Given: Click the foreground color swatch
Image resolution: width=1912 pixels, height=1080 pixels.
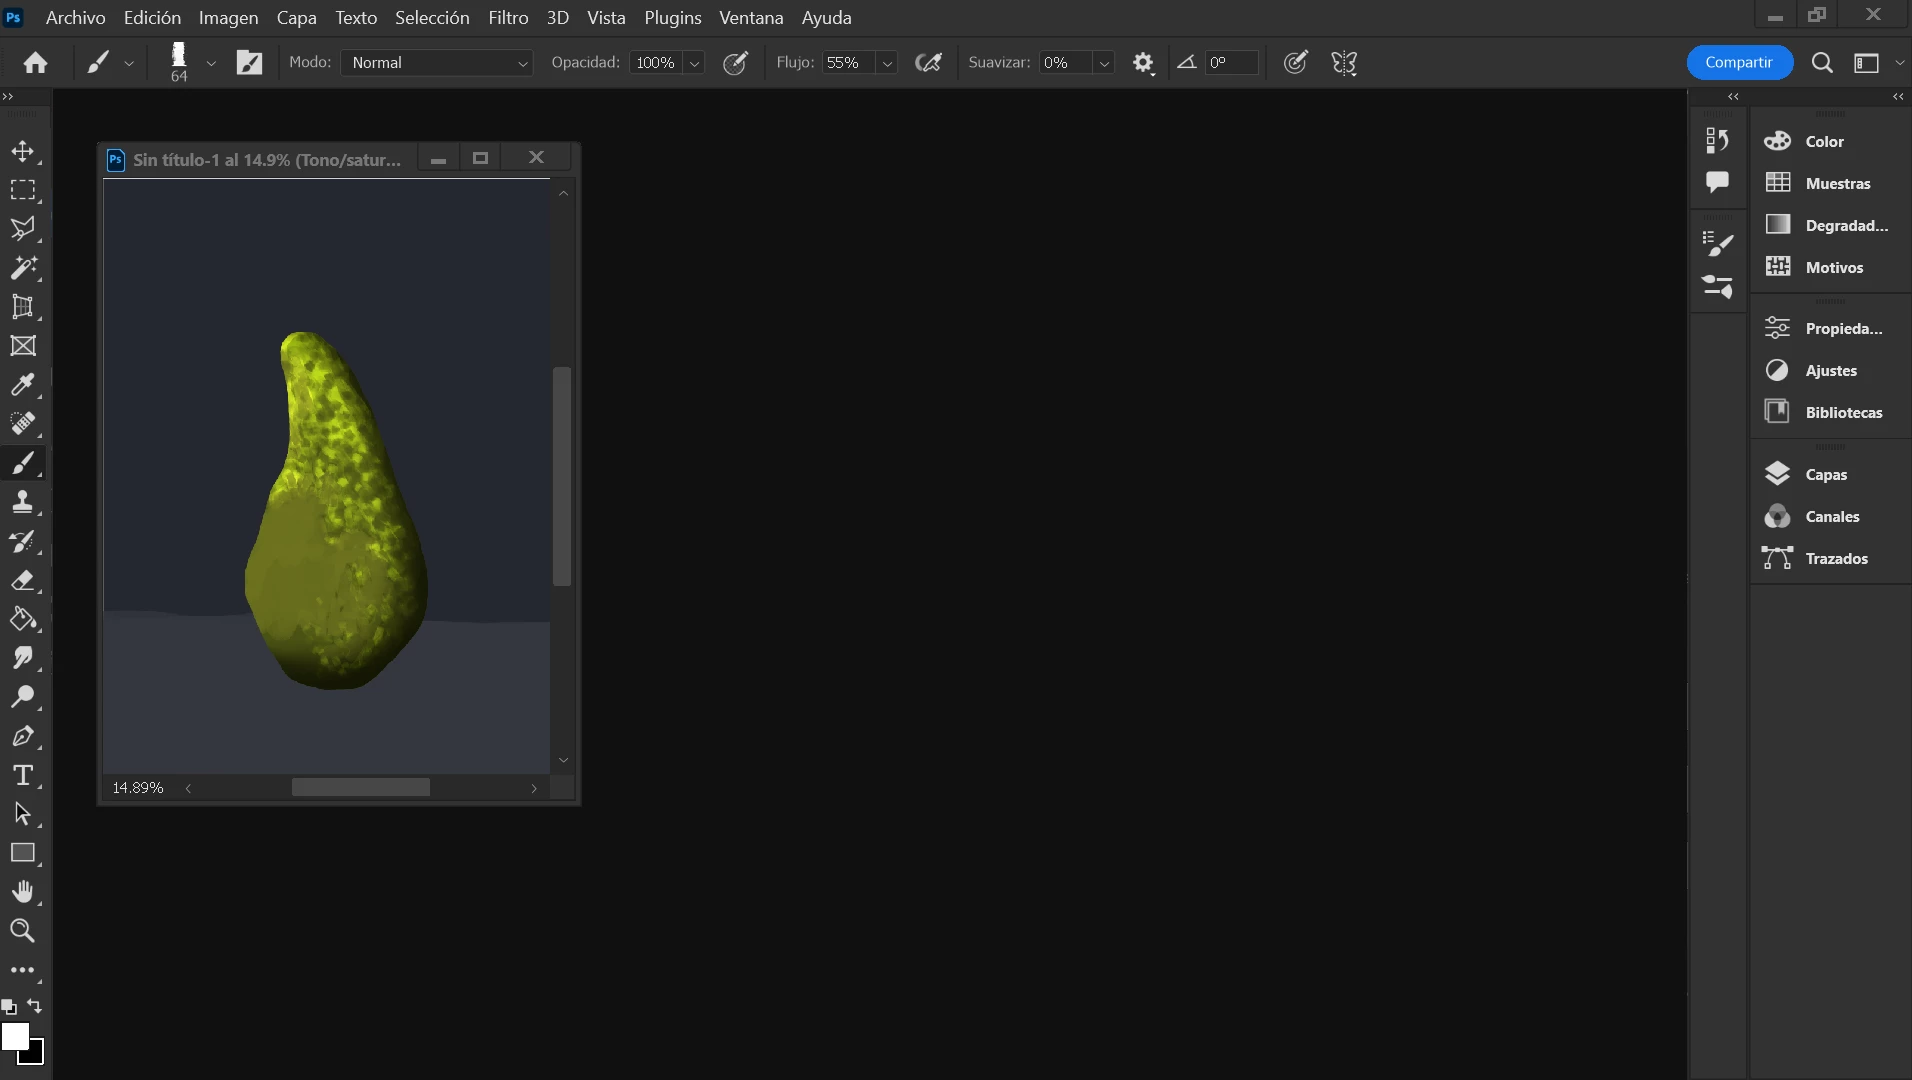Looking at the screenshot, I should click(15, 1037).
